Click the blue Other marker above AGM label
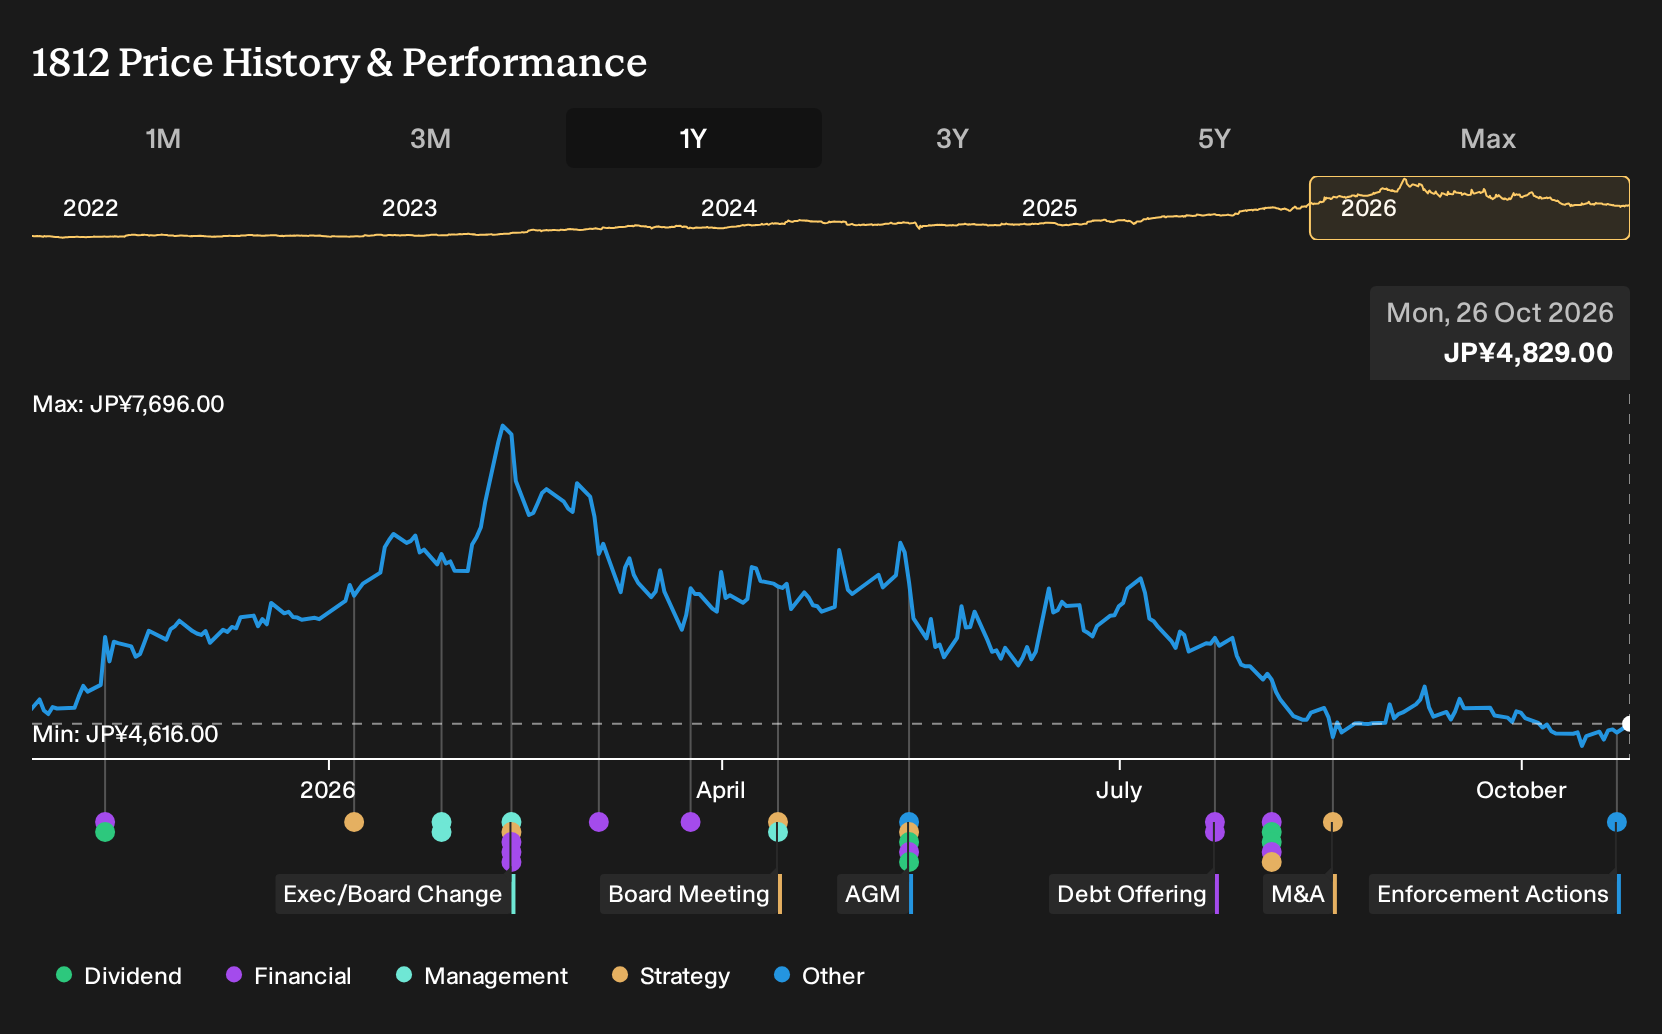This screenshot has height=1034, width=1662. [908, 820]
